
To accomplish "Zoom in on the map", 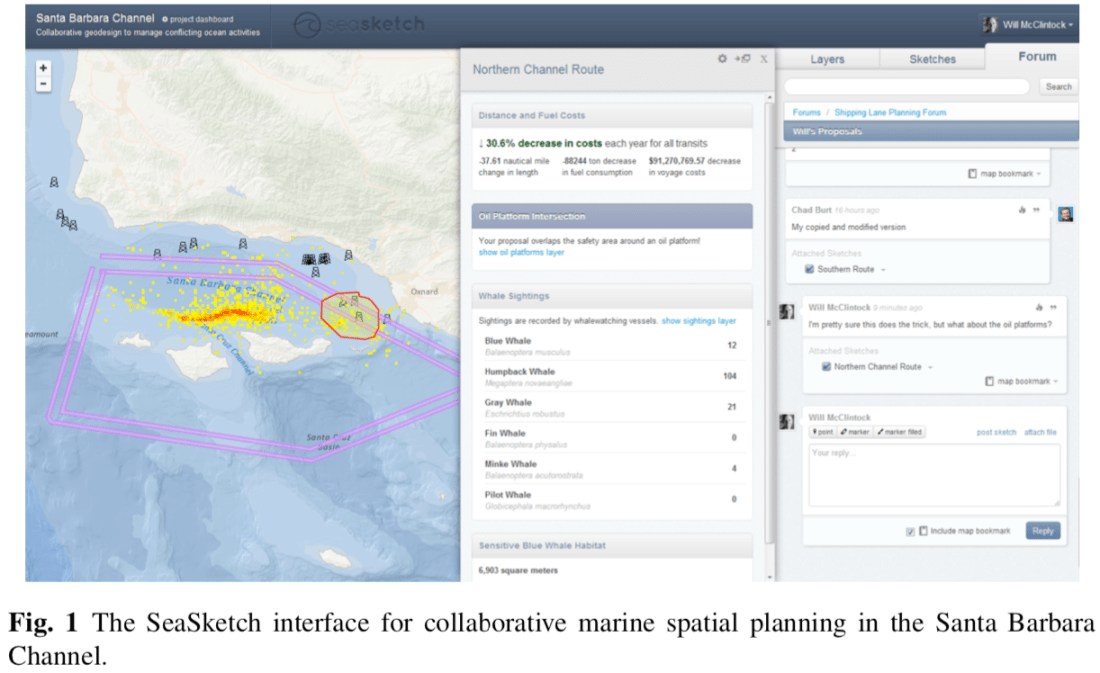I will tap(43, 68).
